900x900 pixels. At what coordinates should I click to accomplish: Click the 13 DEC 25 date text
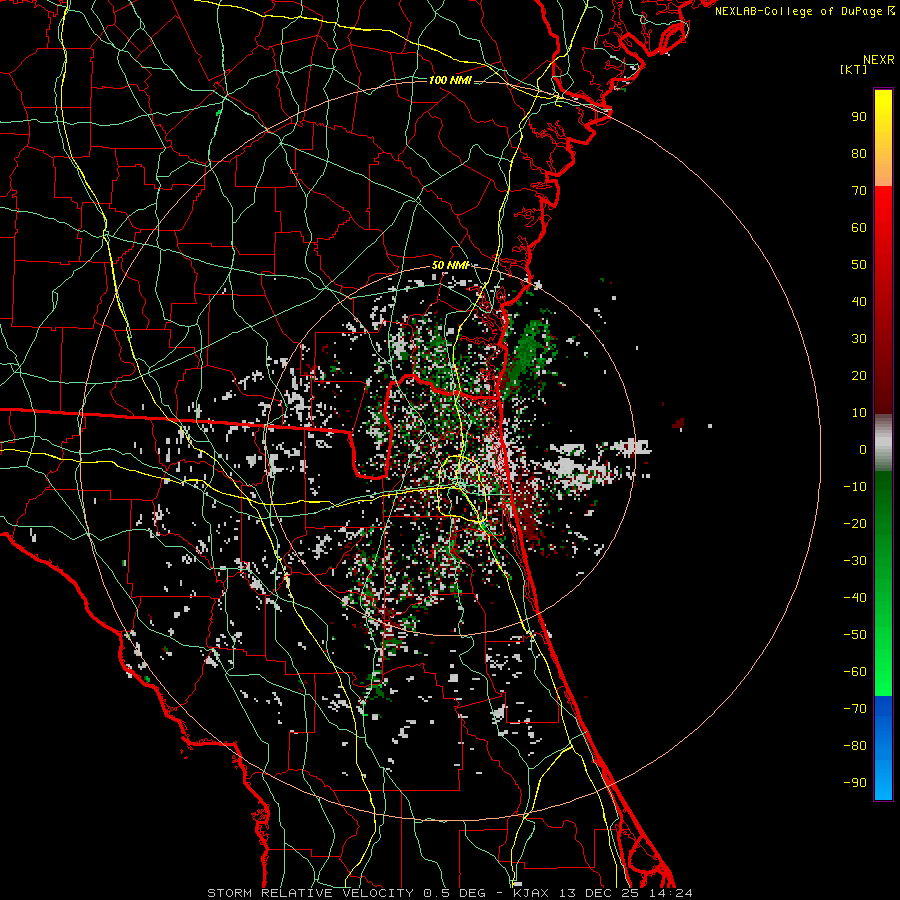600,893
